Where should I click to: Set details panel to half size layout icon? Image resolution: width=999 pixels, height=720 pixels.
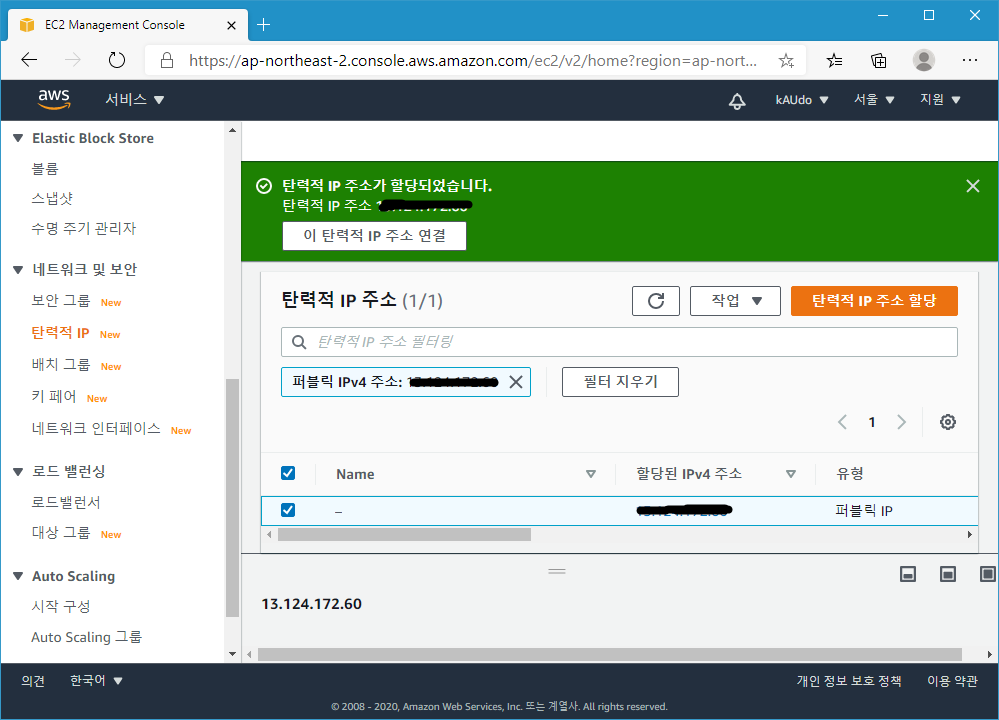948,574
